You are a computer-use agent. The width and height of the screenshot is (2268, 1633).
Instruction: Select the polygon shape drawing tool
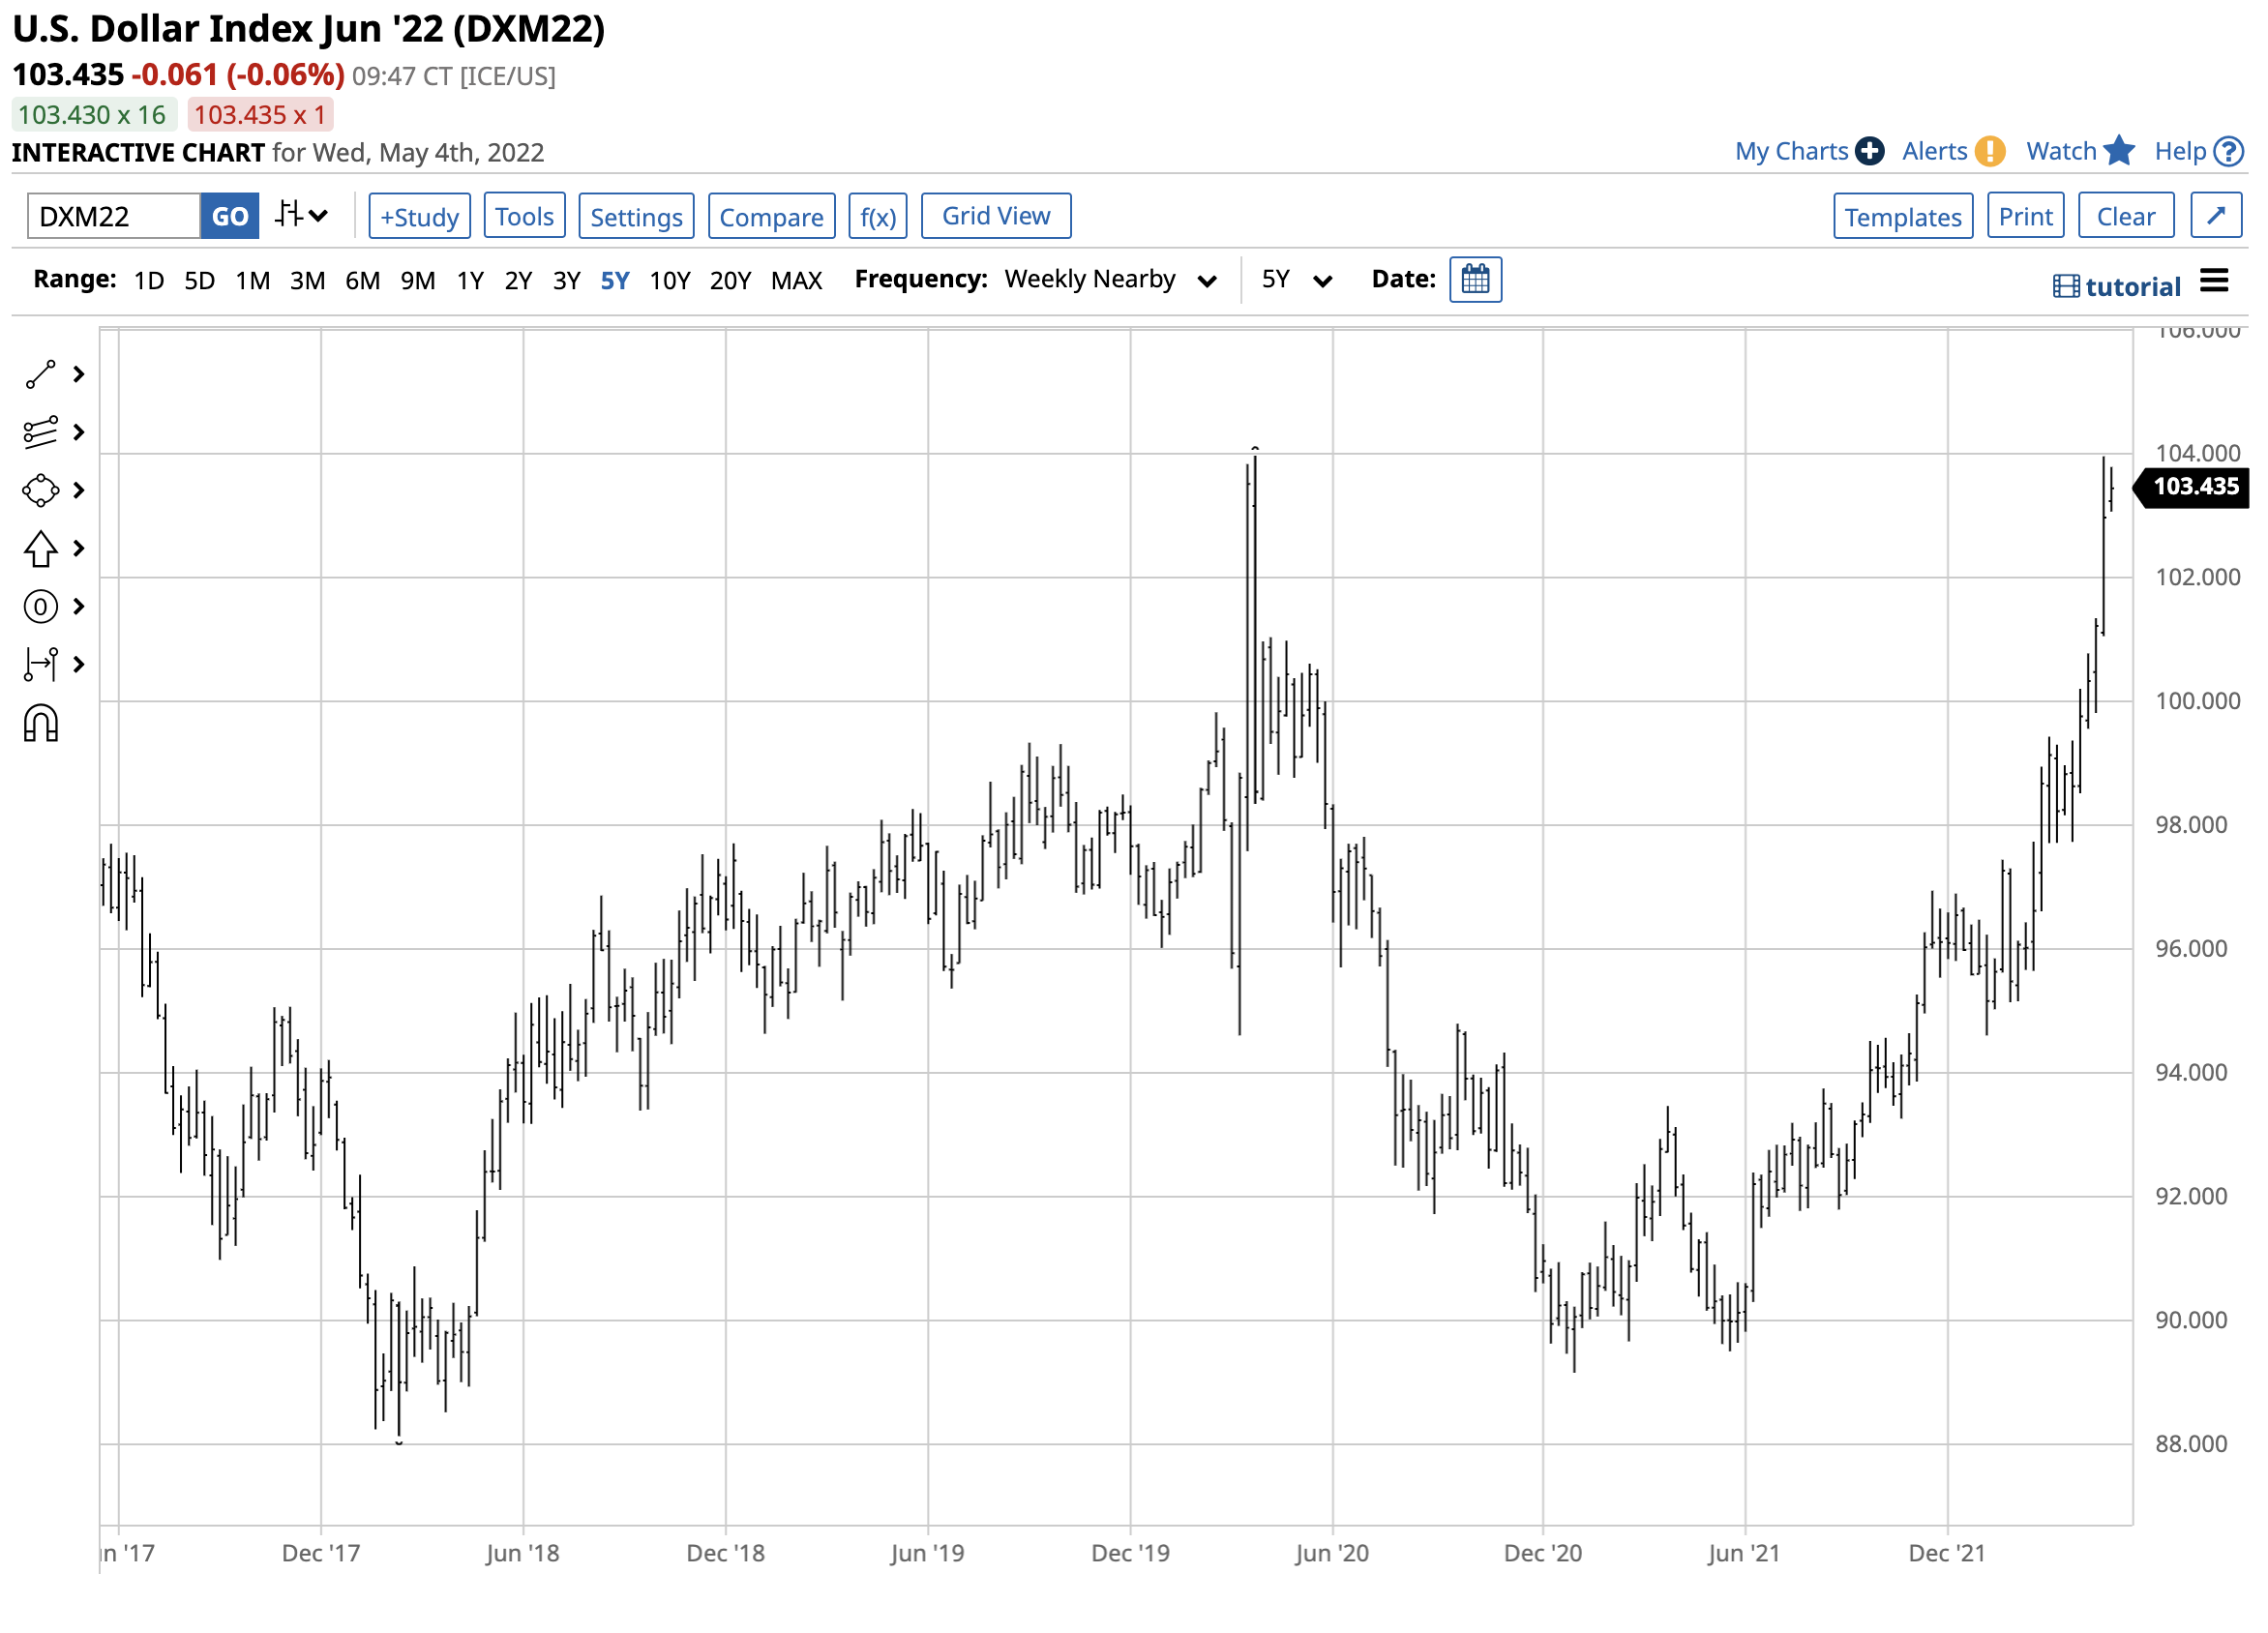tap(41, 491)
